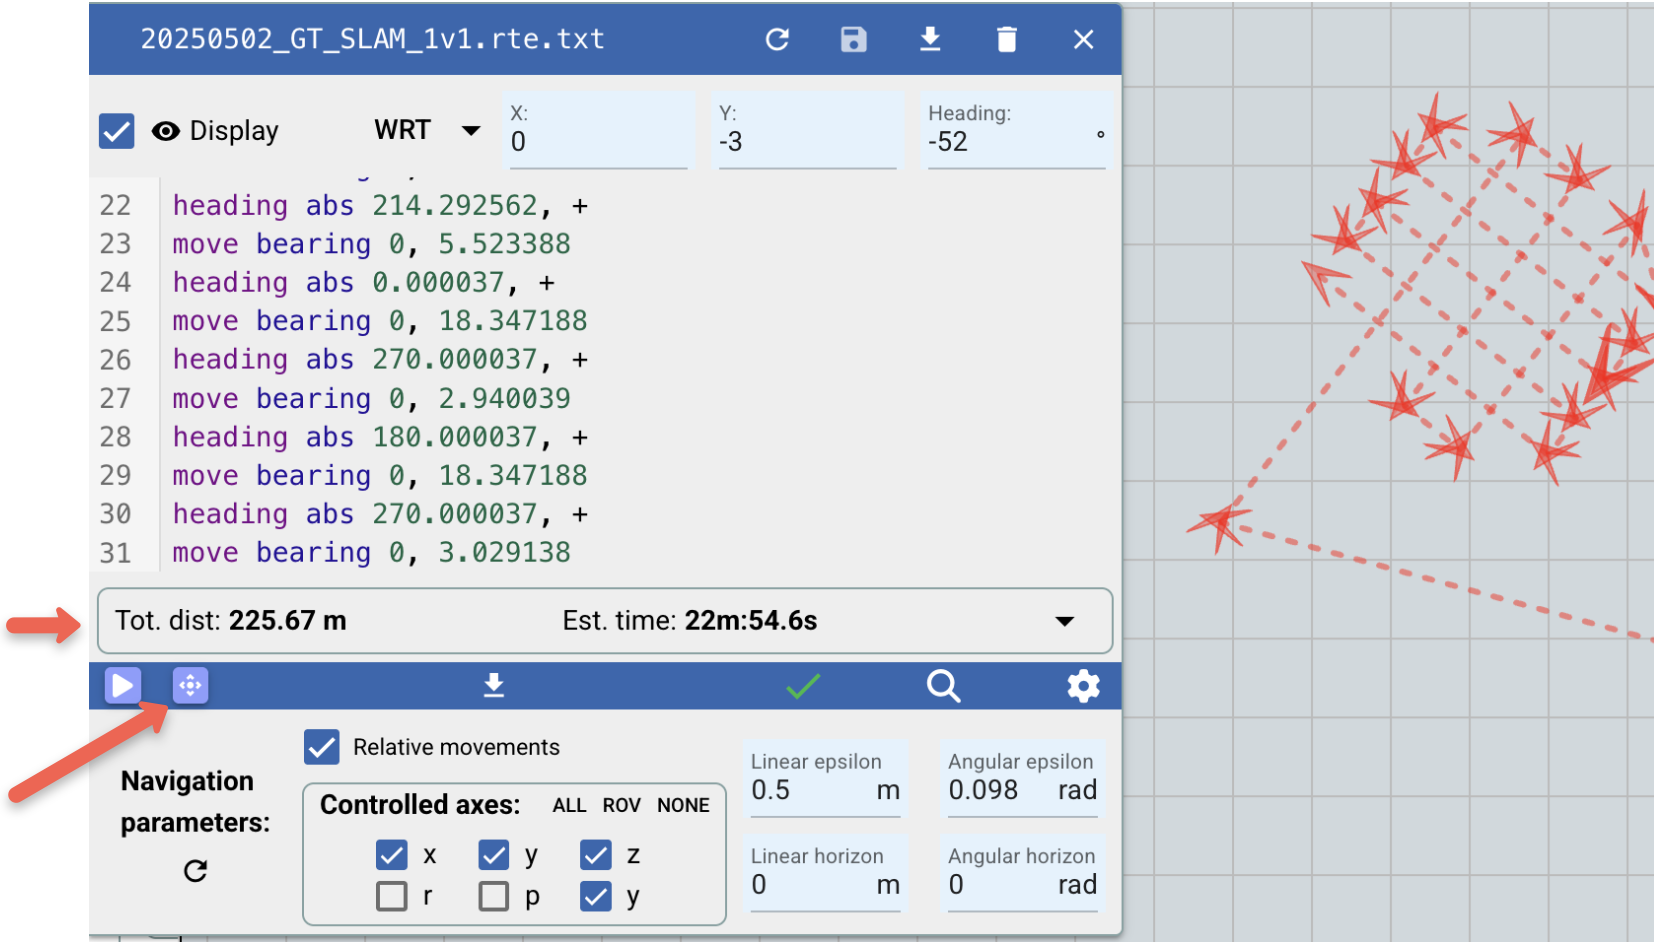Download the route file from header

tap(930, 40)
